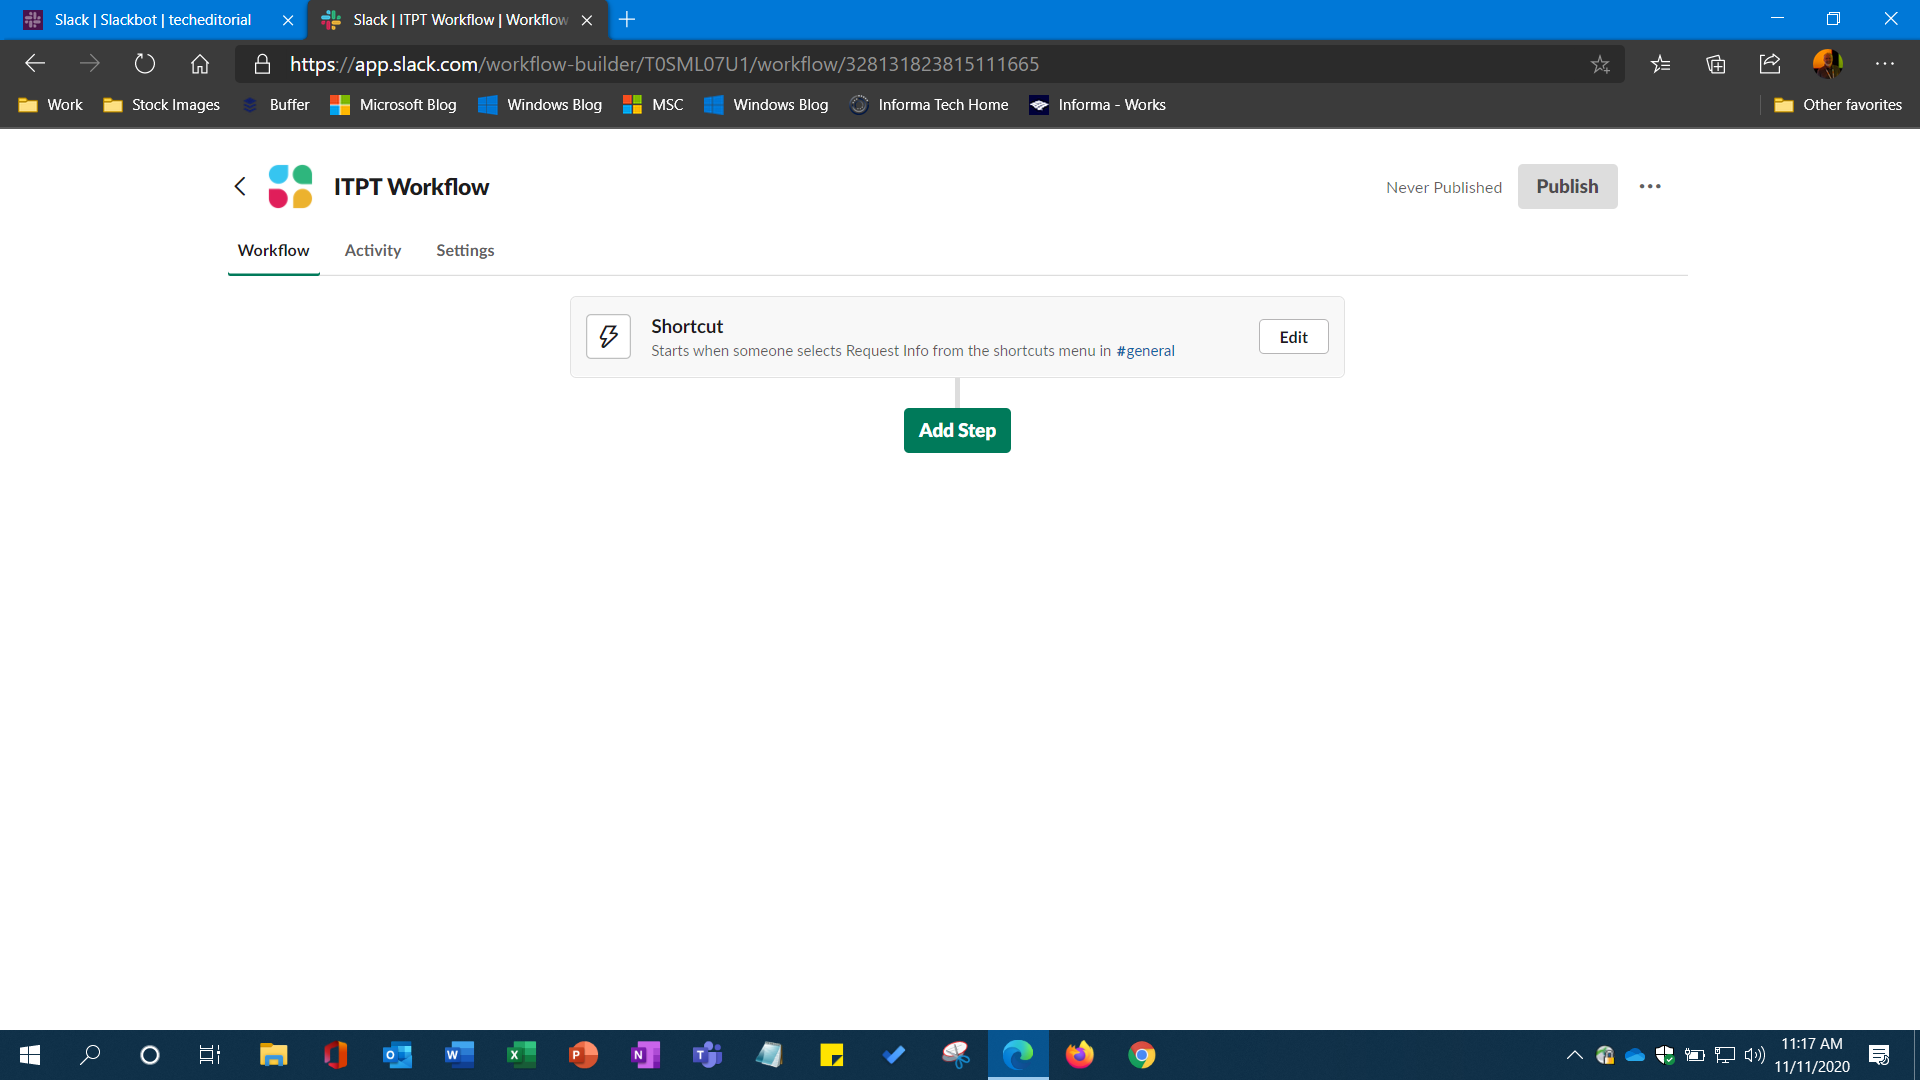Click the back chevron beside the workflow icon
The height and width of the screenshot is (1080, 1920).
239,186
